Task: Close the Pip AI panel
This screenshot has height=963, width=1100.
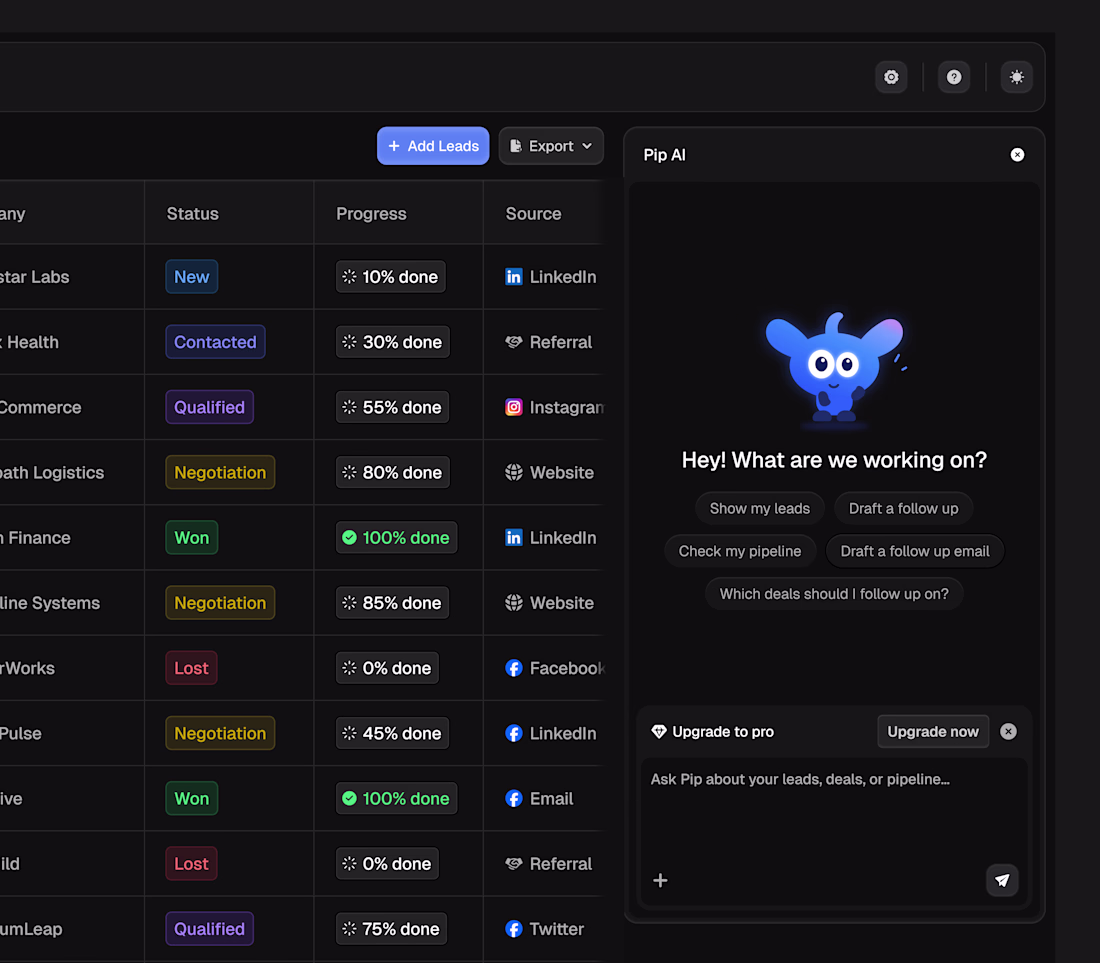Action: pyautogui.click(x=1017, y=155)
